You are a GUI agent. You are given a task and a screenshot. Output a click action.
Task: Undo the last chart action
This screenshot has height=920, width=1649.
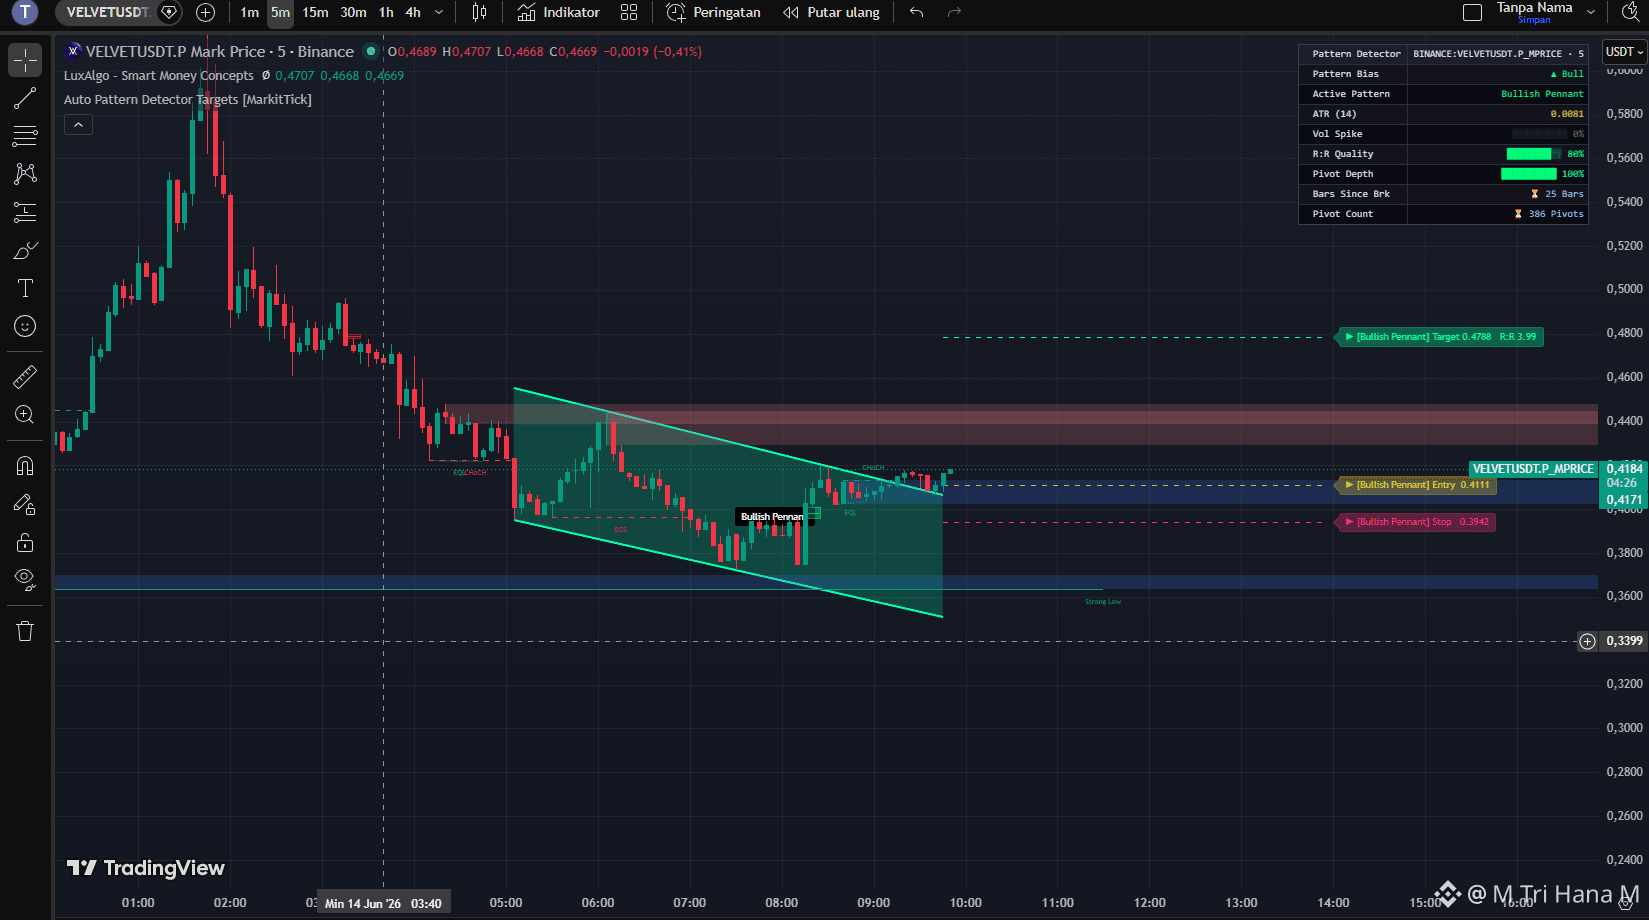[917, 12]
